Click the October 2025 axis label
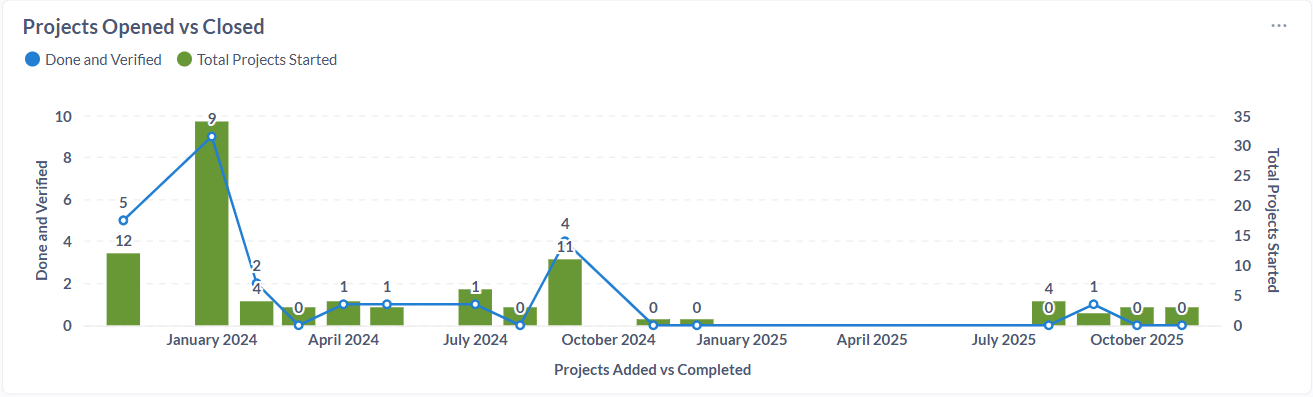1313x397 pixels. click(1137, 340)
